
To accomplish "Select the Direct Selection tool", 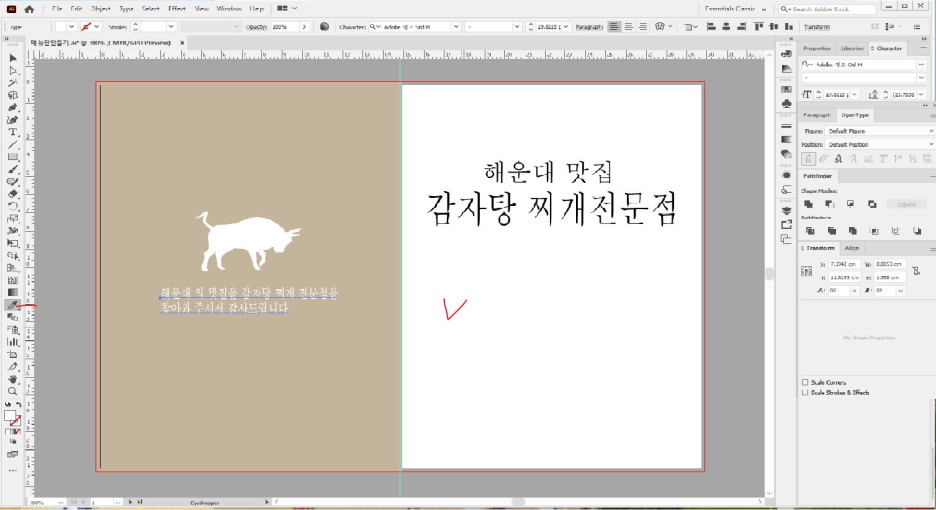I will [13, 70].
